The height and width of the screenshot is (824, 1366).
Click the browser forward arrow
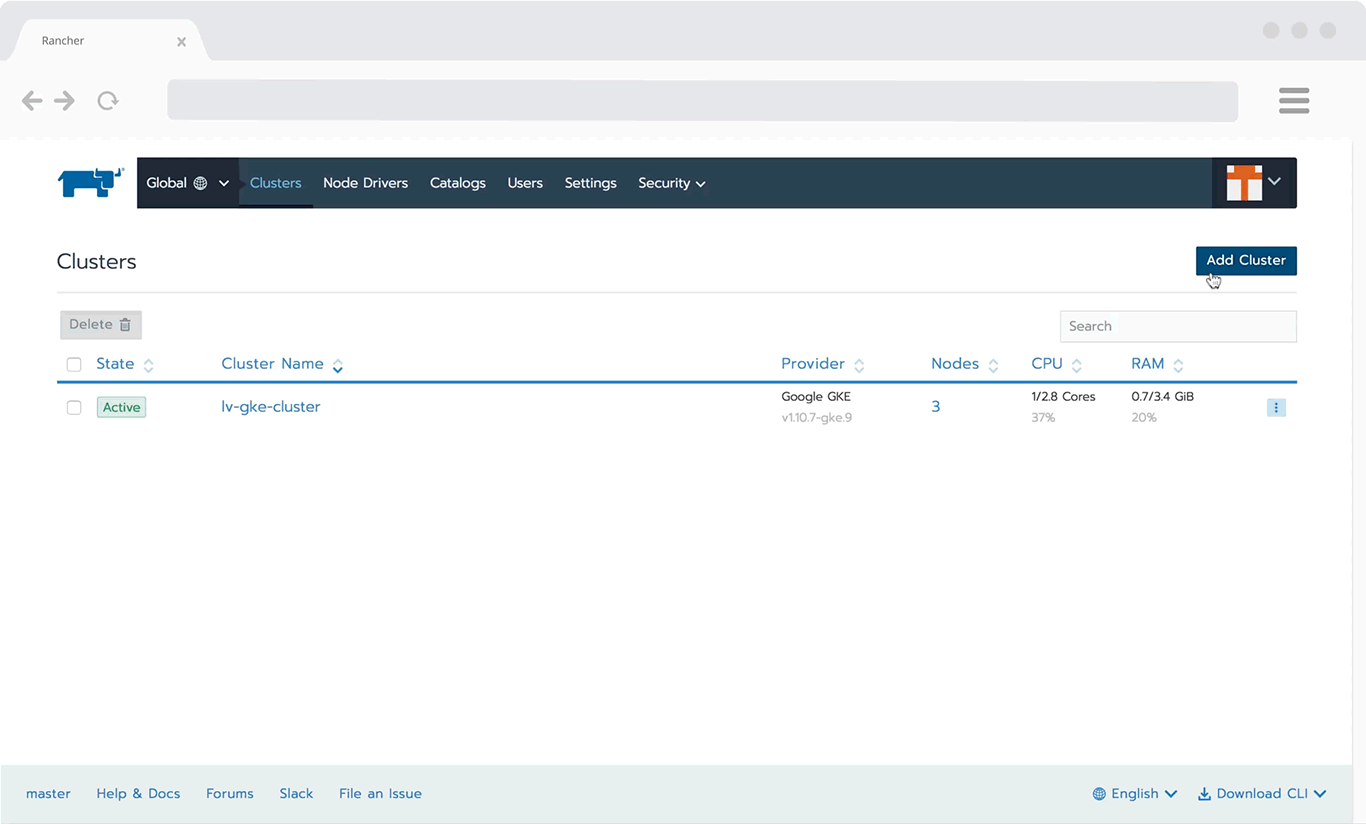coord(65,100)
